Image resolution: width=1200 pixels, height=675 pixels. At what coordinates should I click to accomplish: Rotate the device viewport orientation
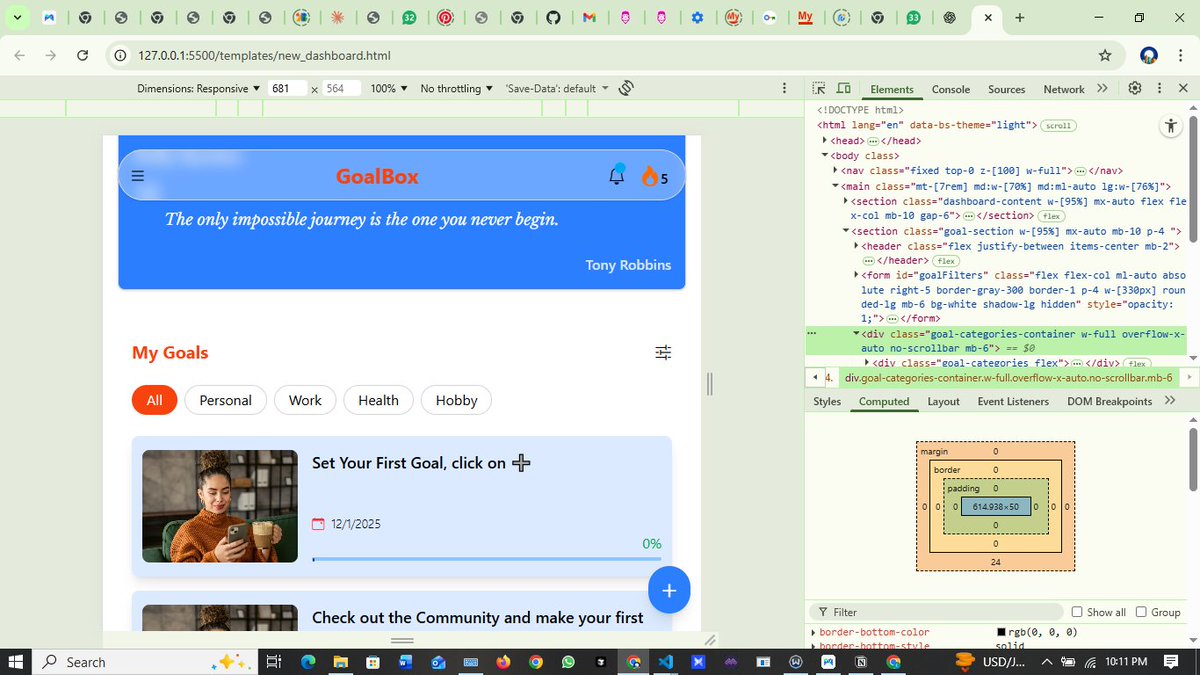626,88
